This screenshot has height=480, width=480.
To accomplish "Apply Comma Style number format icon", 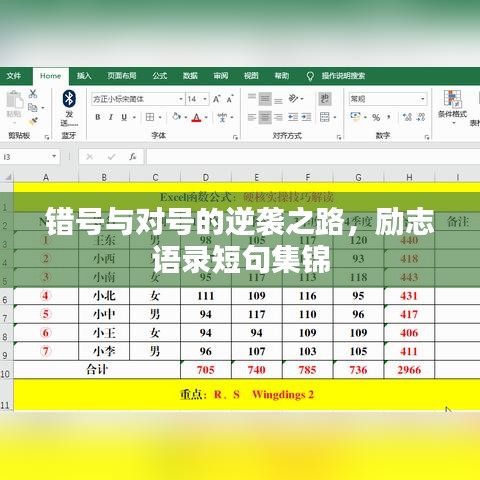I will (x=389, y=117).
